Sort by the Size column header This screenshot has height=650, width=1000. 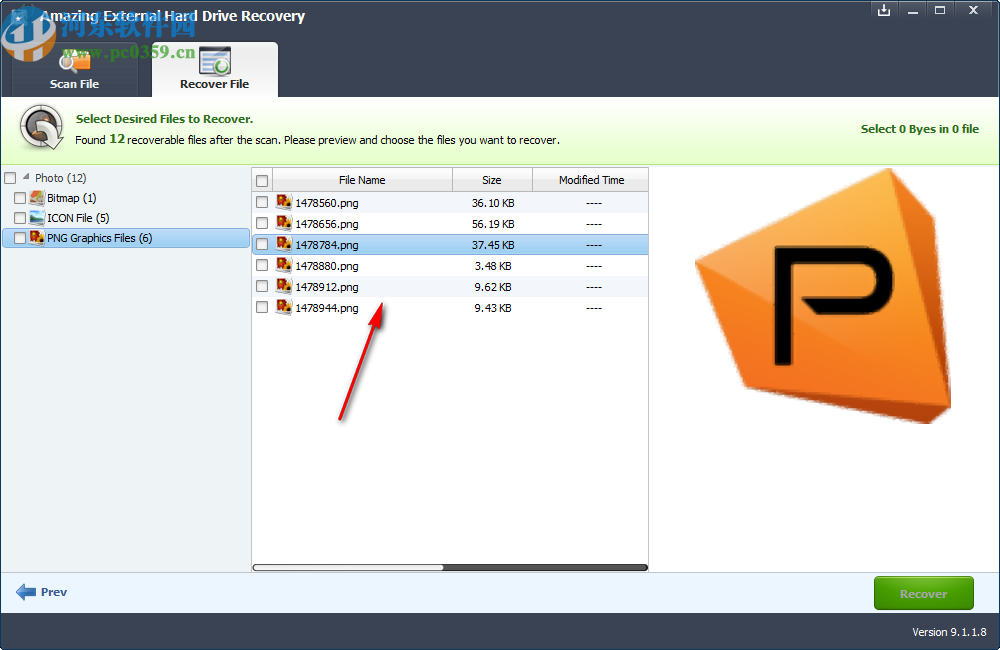492,180
